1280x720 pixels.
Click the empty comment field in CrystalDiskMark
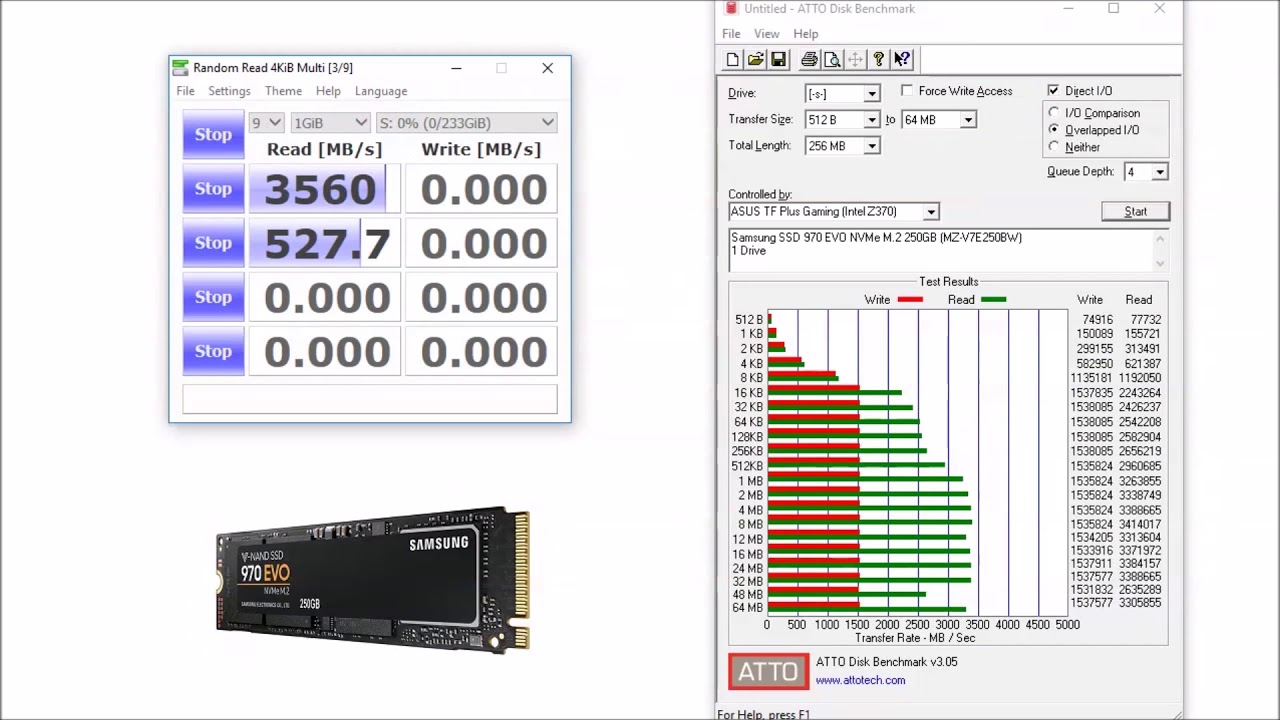370,399
